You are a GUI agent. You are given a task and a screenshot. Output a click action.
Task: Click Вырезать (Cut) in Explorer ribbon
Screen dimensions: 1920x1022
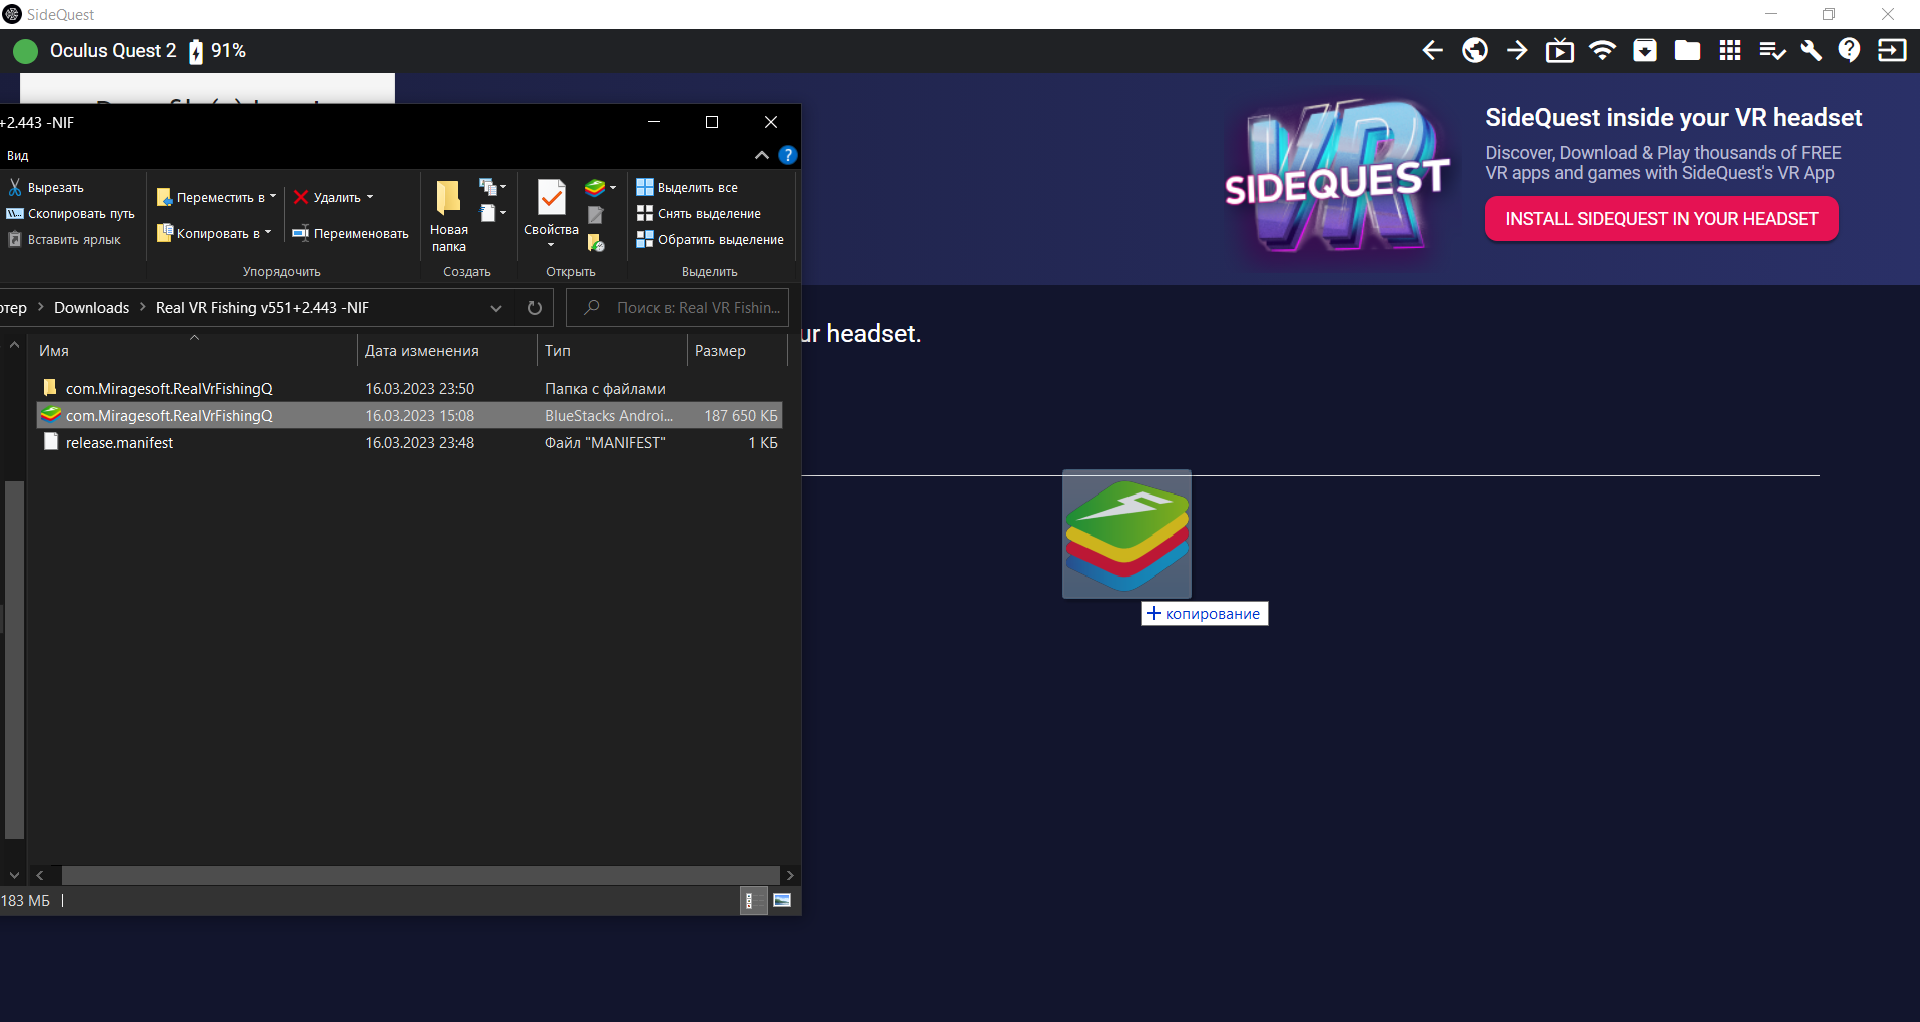[x=47, y=187]
